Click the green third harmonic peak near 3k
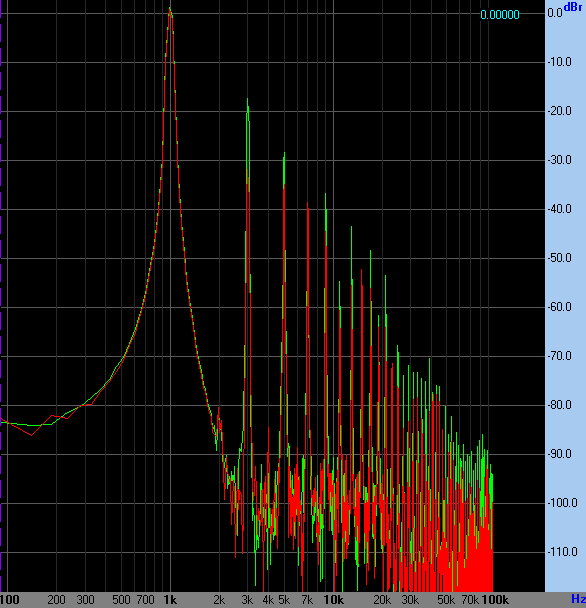The width and height of the screenshot is (586, 608). (x=247, y=100)
